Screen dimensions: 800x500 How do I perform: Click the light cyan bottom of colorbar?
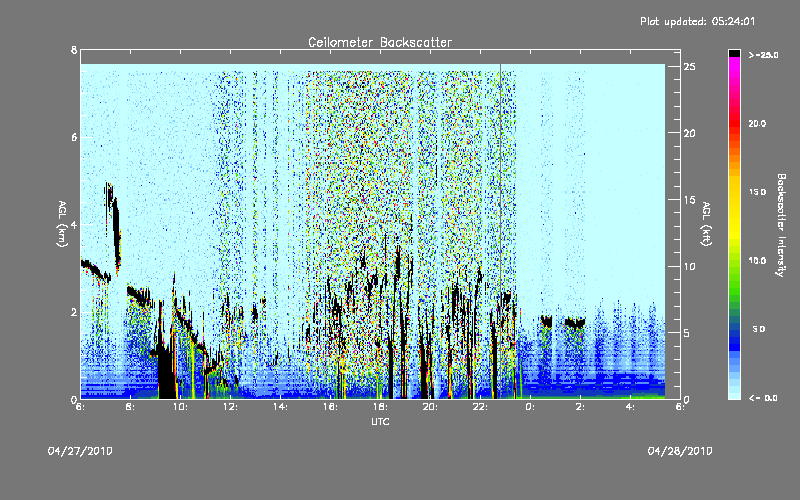(x=734, y=394)
